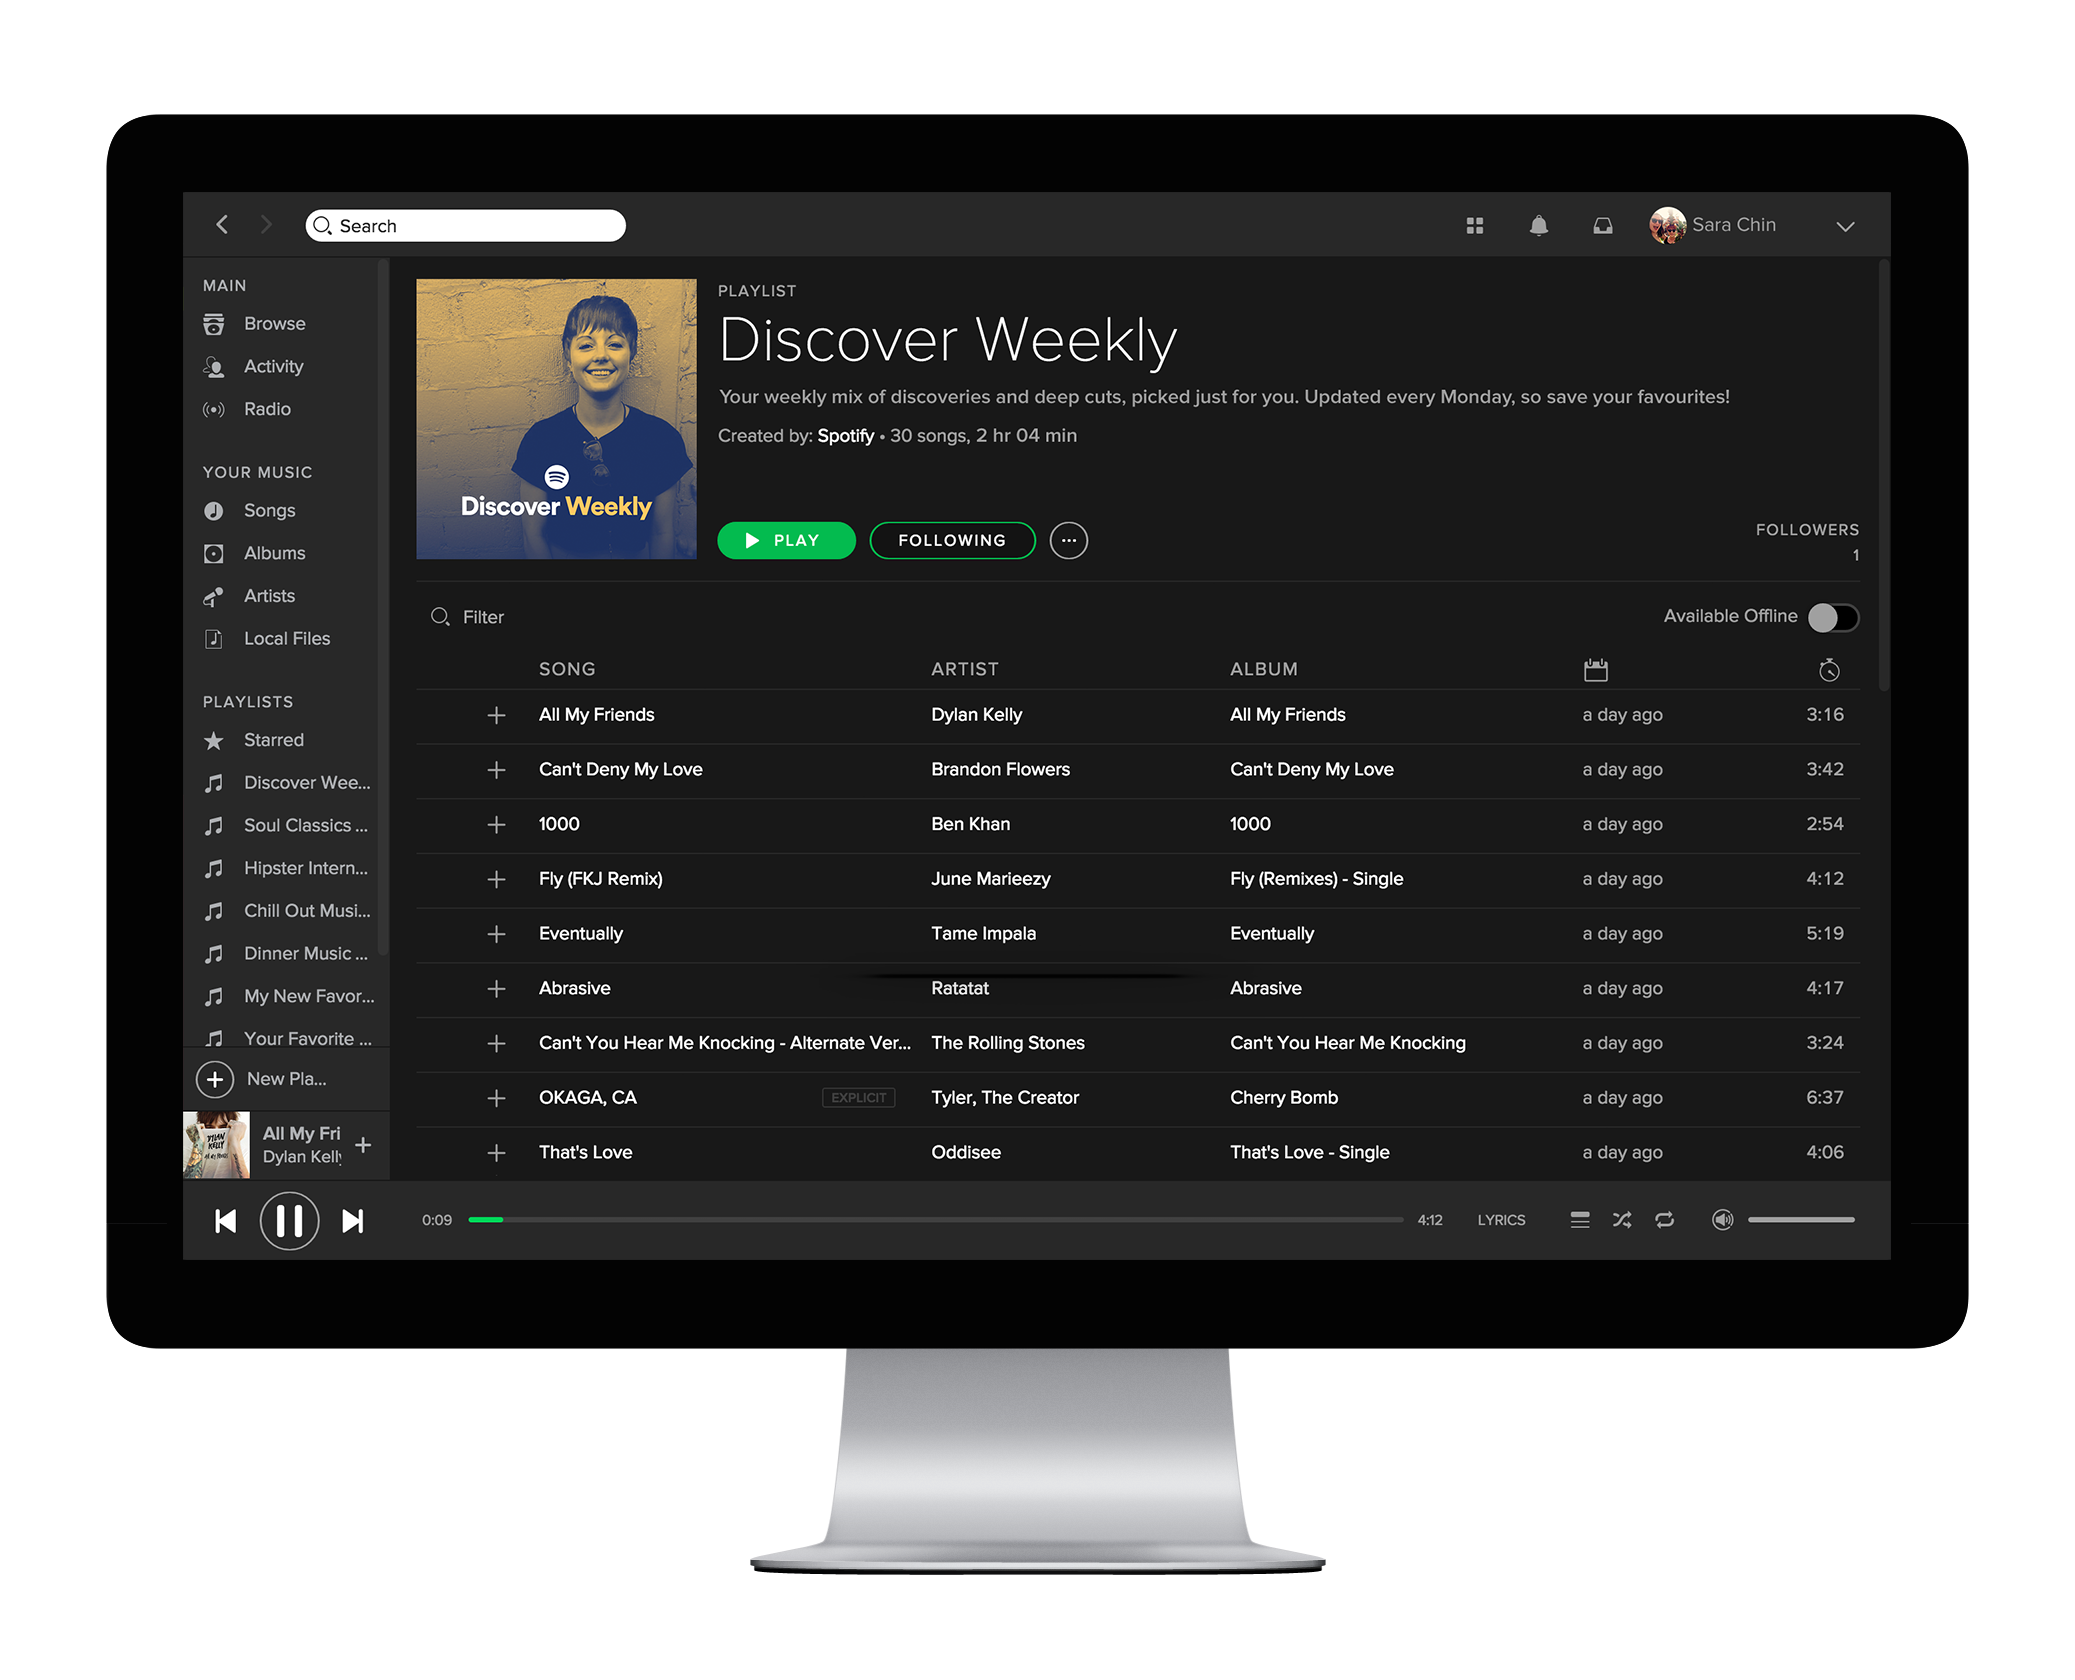
Task: Click the grid view icon top right
Action: pos(1474,225)
